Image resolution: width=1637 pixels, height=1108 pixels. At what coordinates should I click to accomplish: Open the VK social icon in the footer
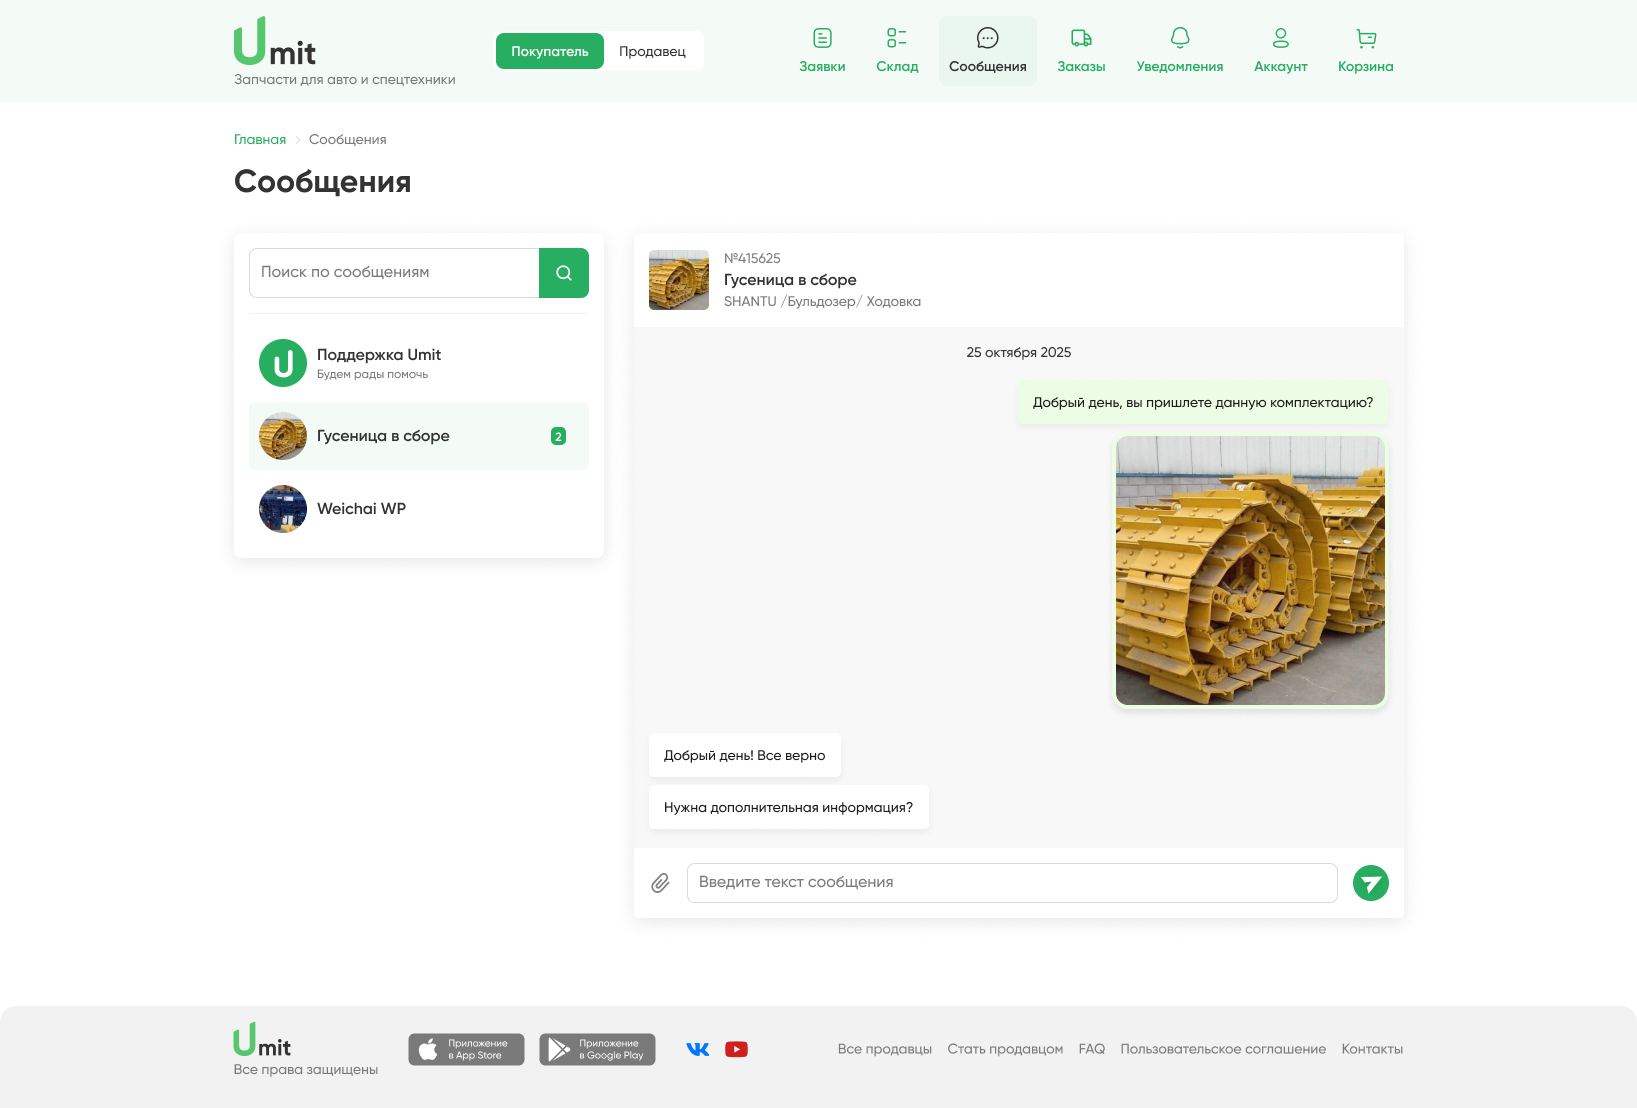698,1049
